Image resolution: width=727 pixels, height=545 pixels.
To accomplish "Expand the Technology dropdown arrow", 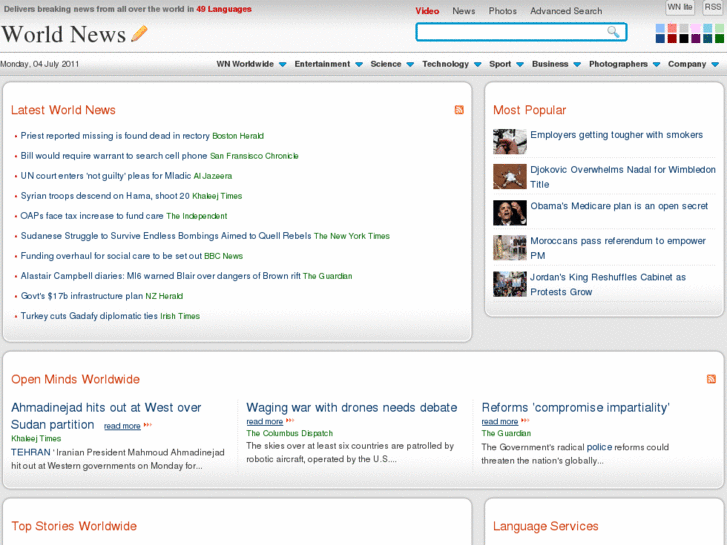I will [x=478, y=64].
